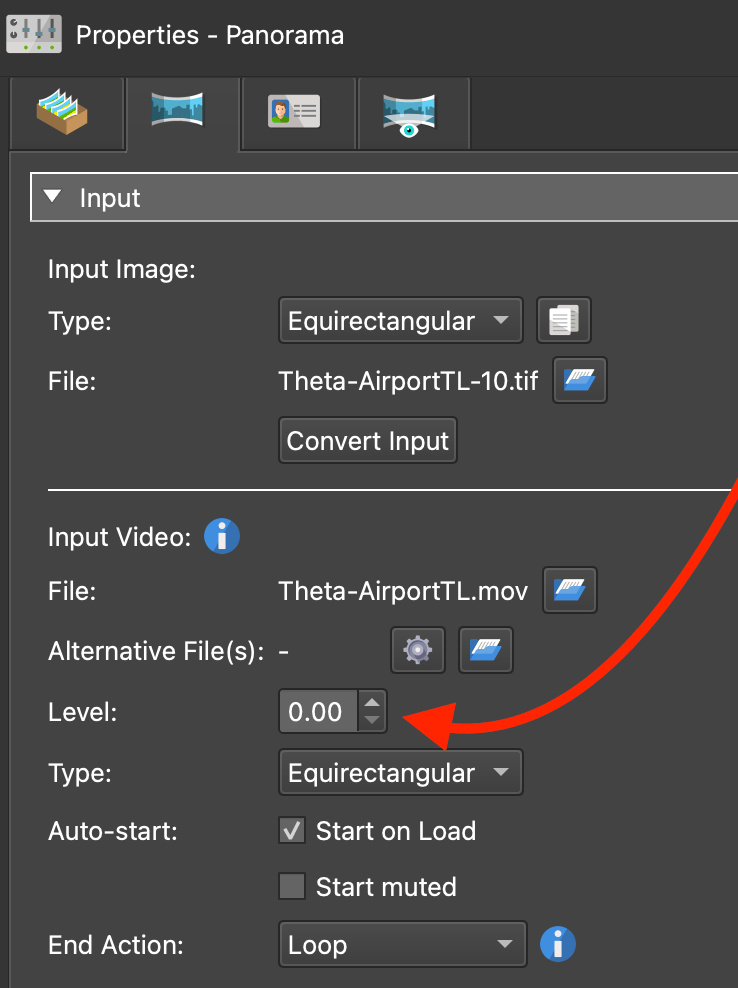Enable the Start muted checkbox

click(292, 887)
